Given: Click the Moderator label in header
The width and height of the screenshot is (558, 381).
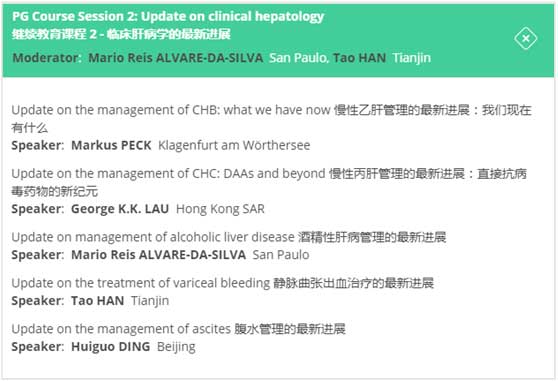Looking at the screenshot, I should tap(47, 58).
